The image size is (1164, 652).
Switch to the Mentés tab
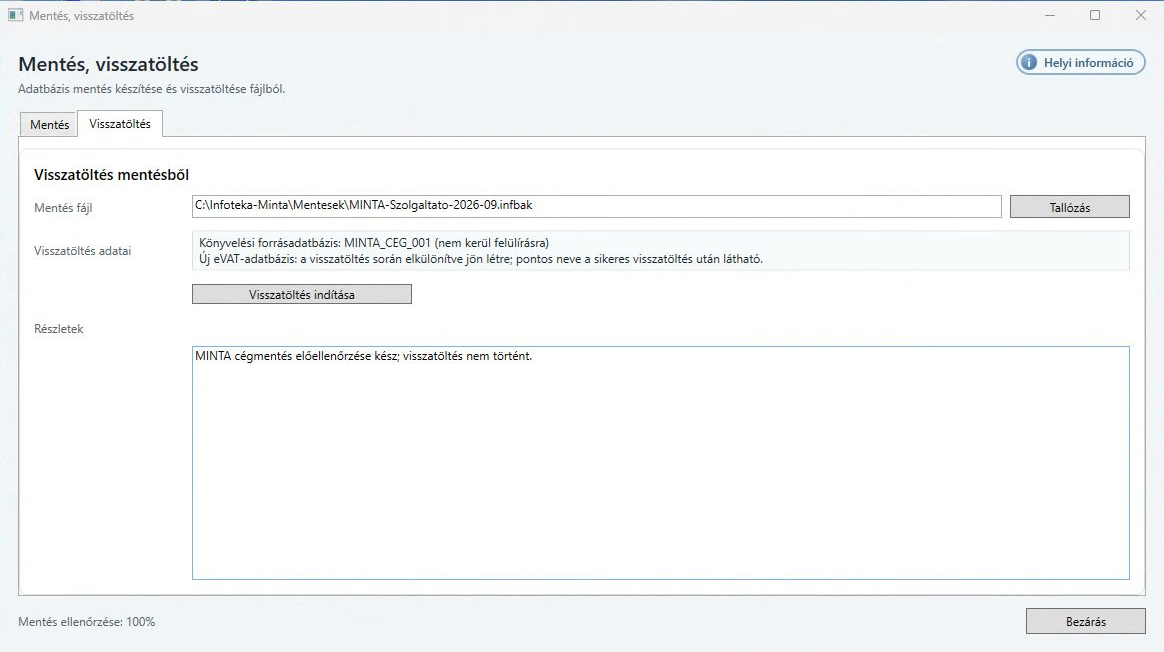pyautogui.click(x=49, y=125)
